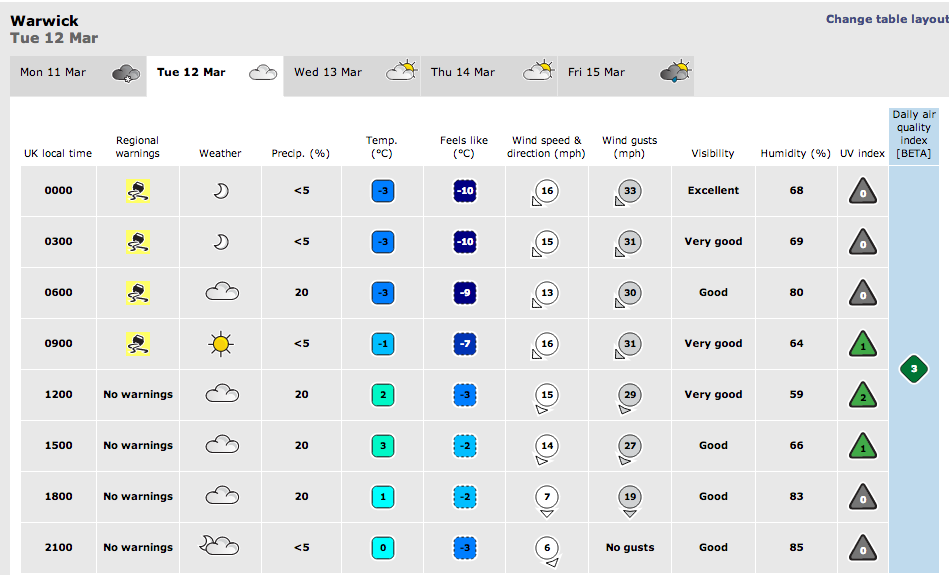Image resolution: width=949 pixels, height=575 pixels.
Task: Click the 1800 time row label
Action: [x=59, y=496]
